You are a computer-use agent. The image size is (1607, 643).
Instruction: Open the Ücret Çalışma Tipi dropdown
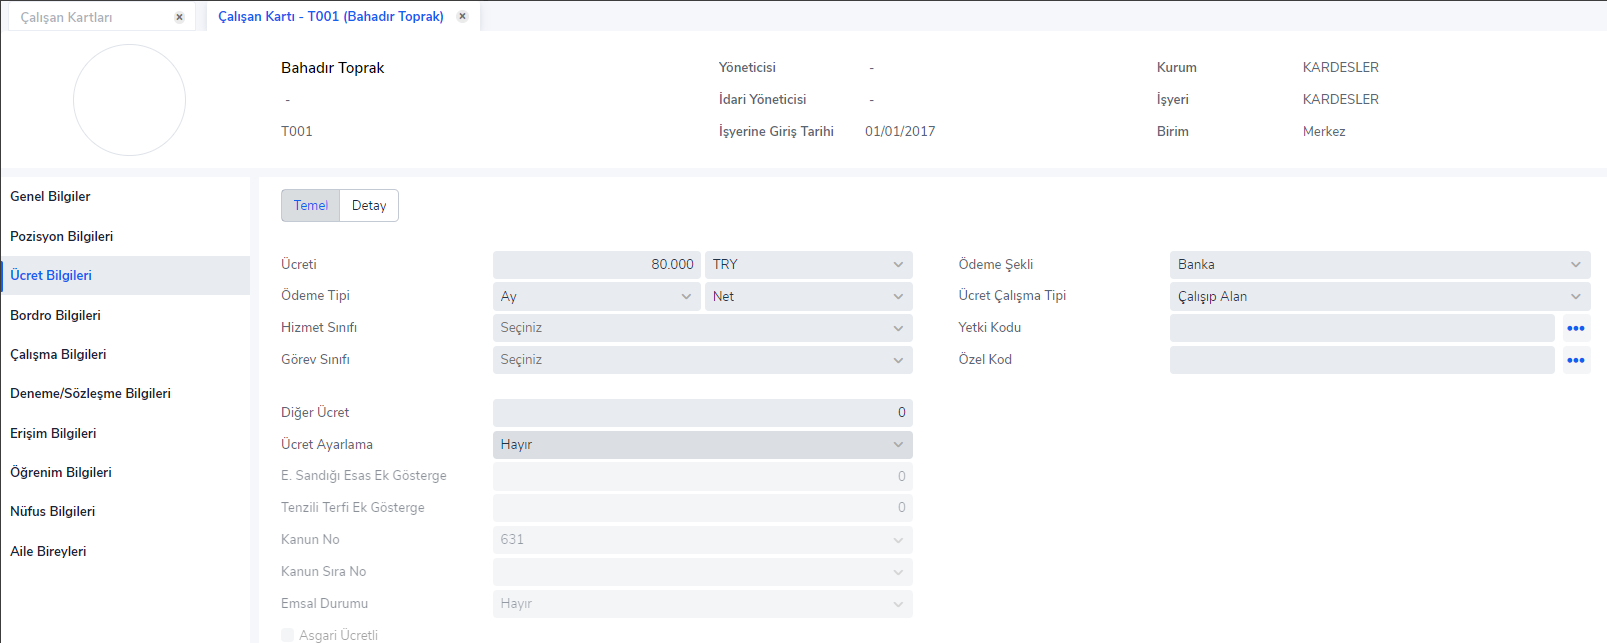pos(1379,297)
